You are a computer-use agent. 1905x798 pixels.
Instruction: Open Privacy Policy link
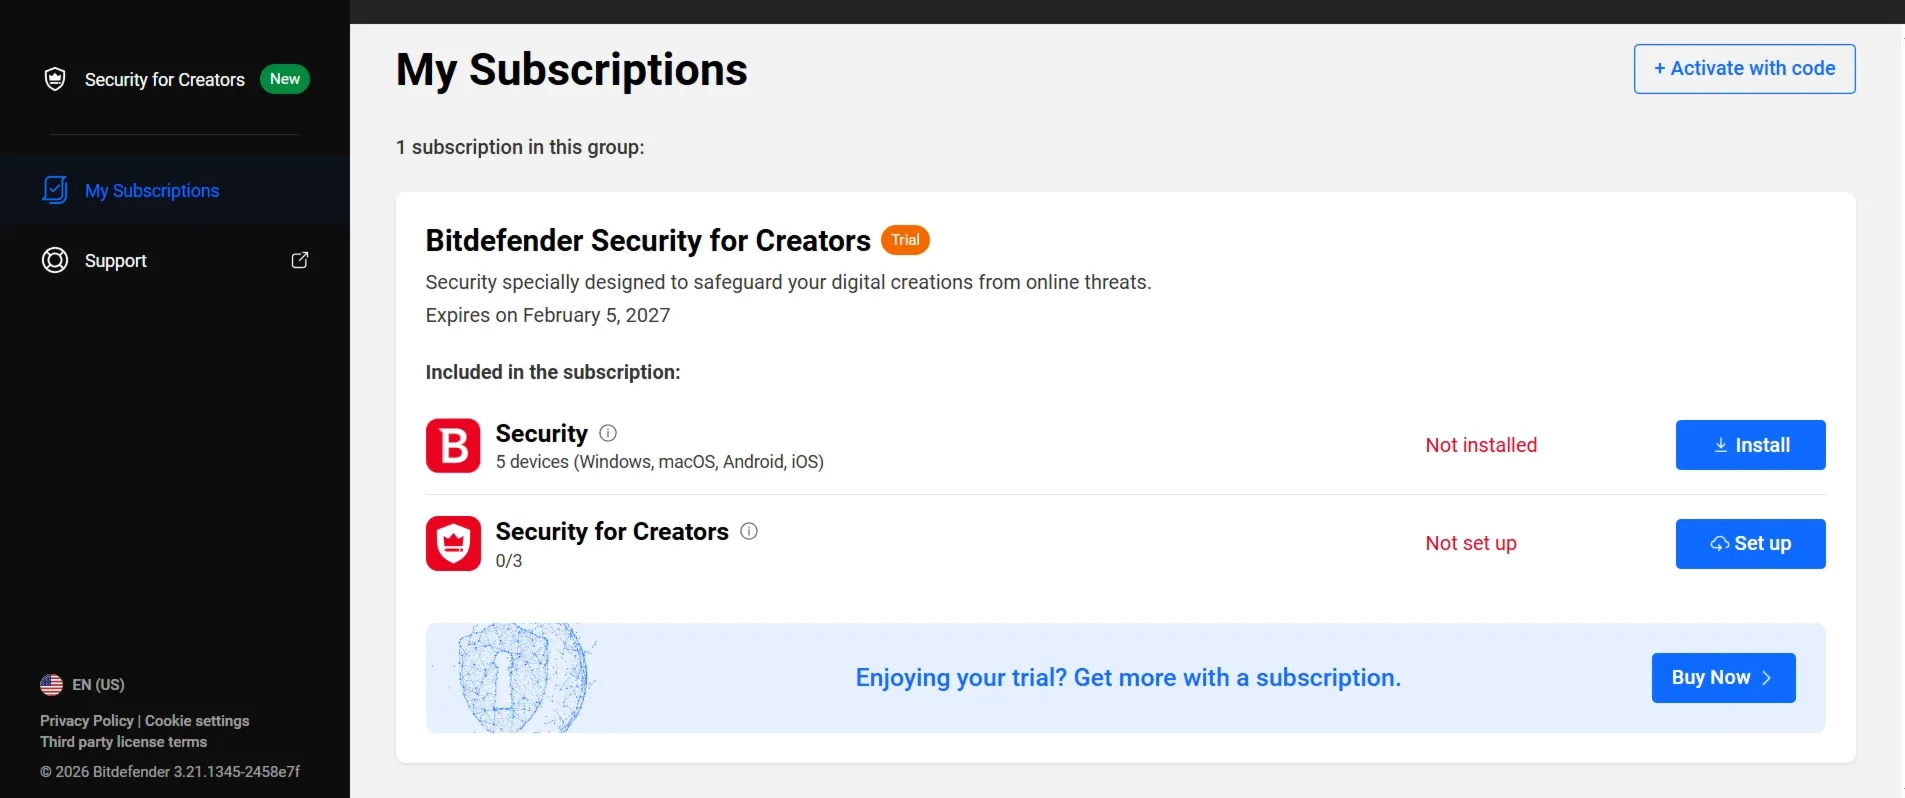click(86, 720)
